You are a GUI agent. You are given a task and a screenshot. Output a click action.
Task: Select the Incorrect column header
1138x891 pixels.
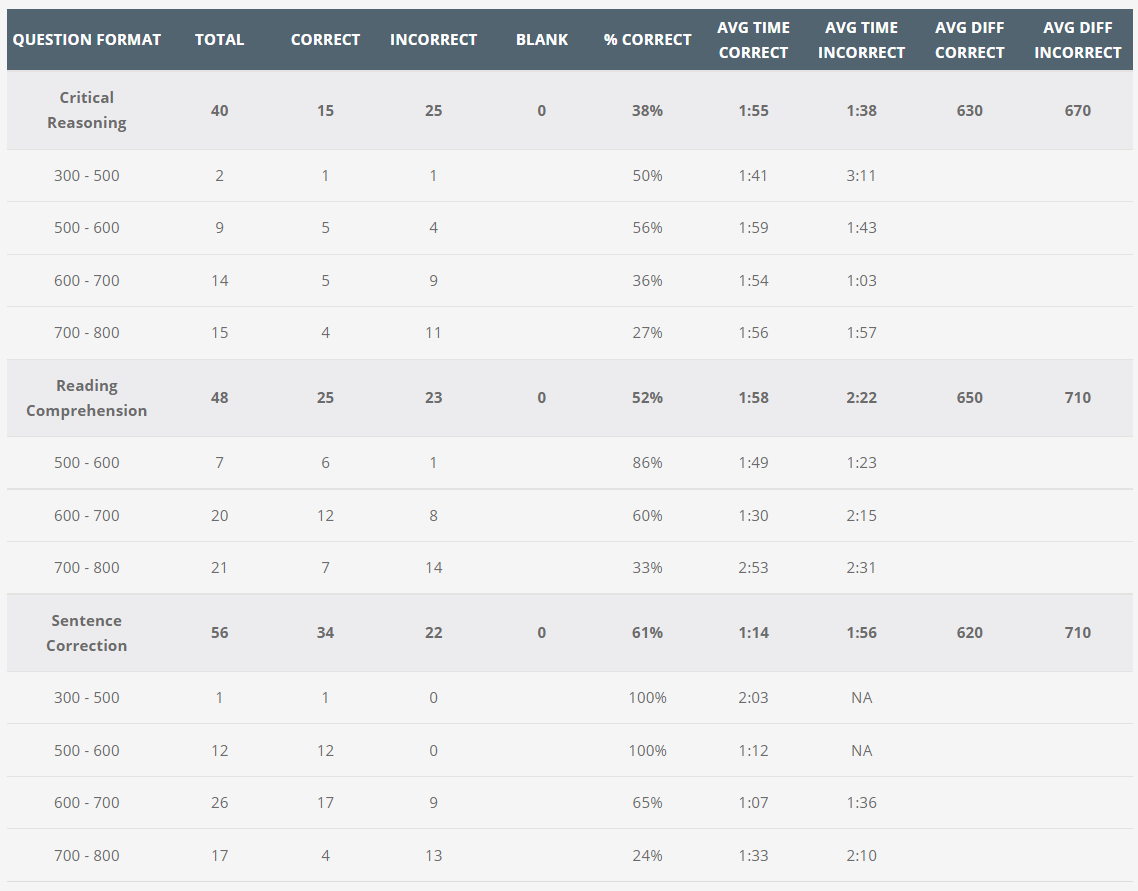pyautogui.click(x=433, y=40)
